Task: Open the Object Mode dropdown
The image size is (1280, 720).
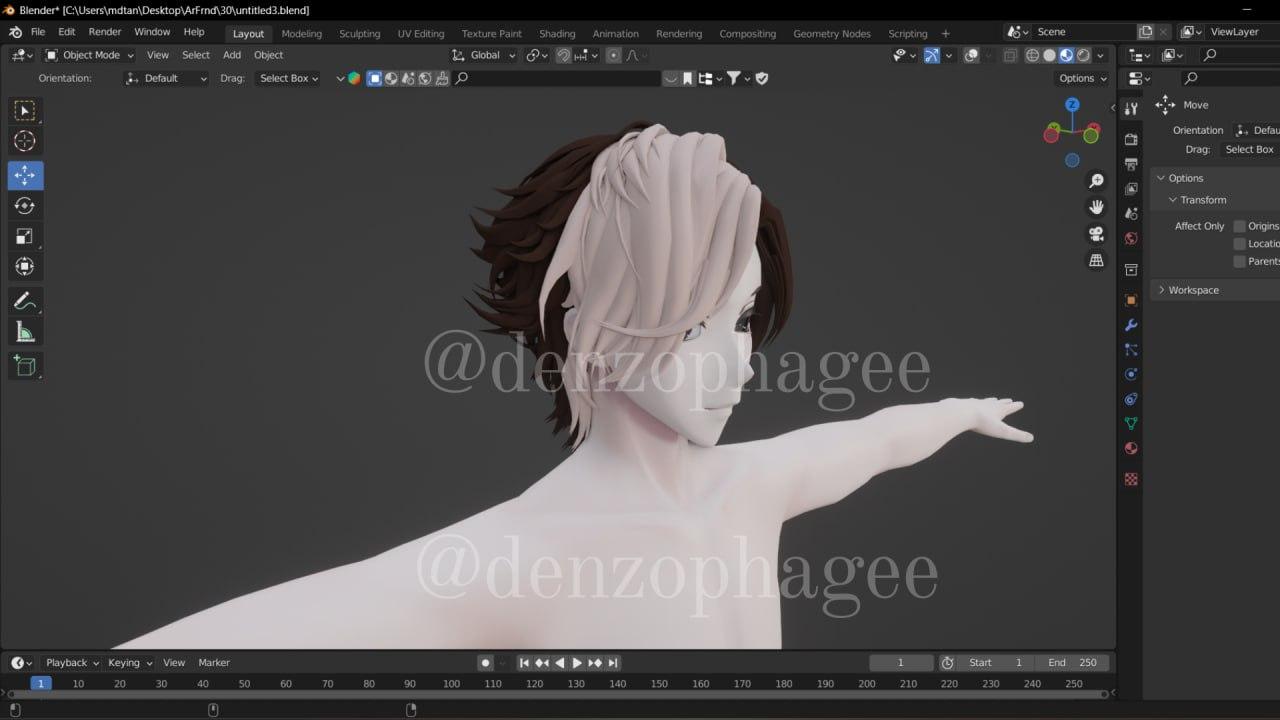Action: coord(92,55)
